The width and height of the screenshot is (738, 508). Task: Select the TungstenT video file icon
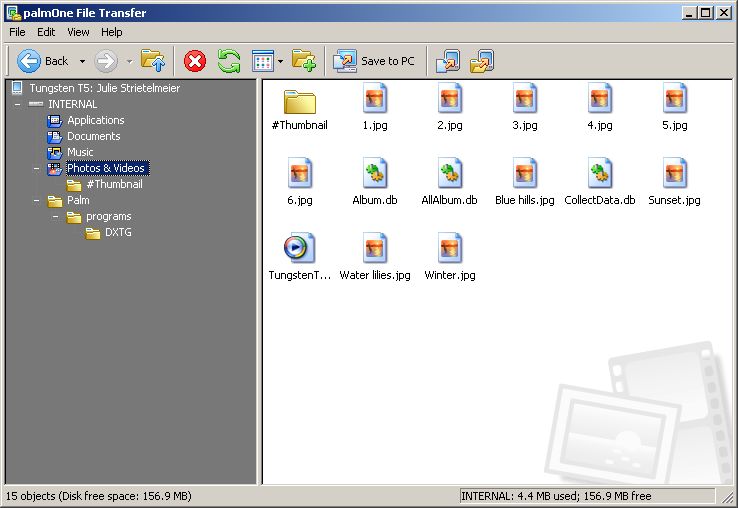[300, 248]
